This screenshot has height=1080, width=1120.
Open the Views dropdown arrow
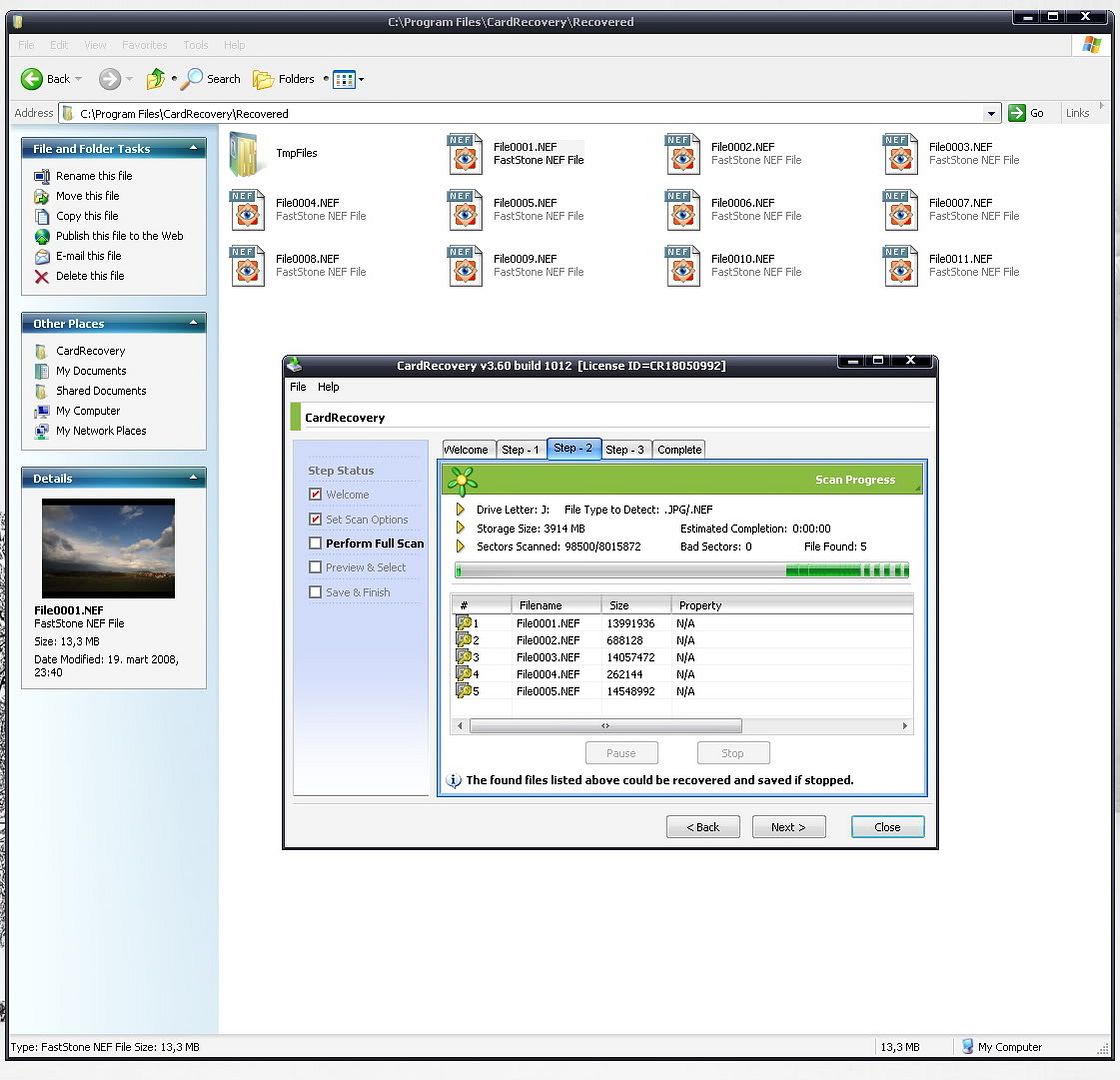(x=361, y=79)
